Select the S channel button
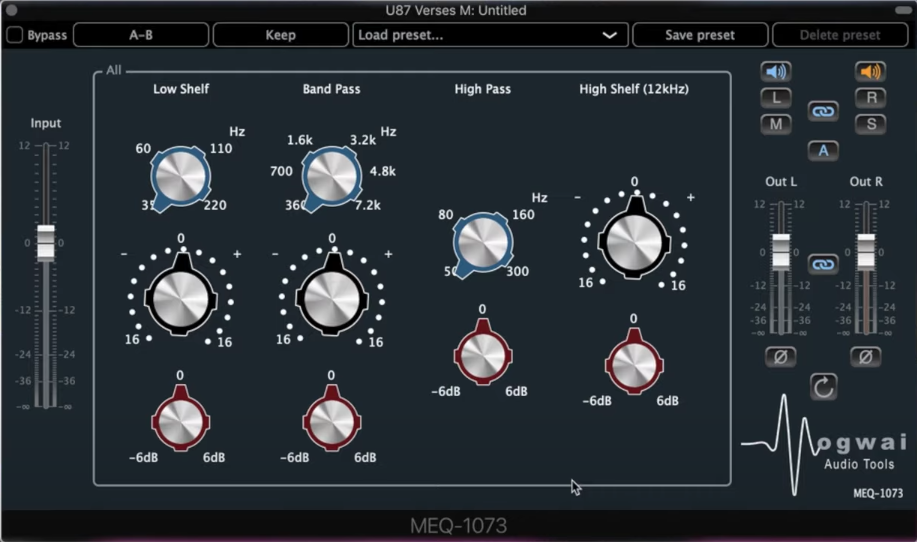Screen dimensions: 917x542 [x=870, y=124]
